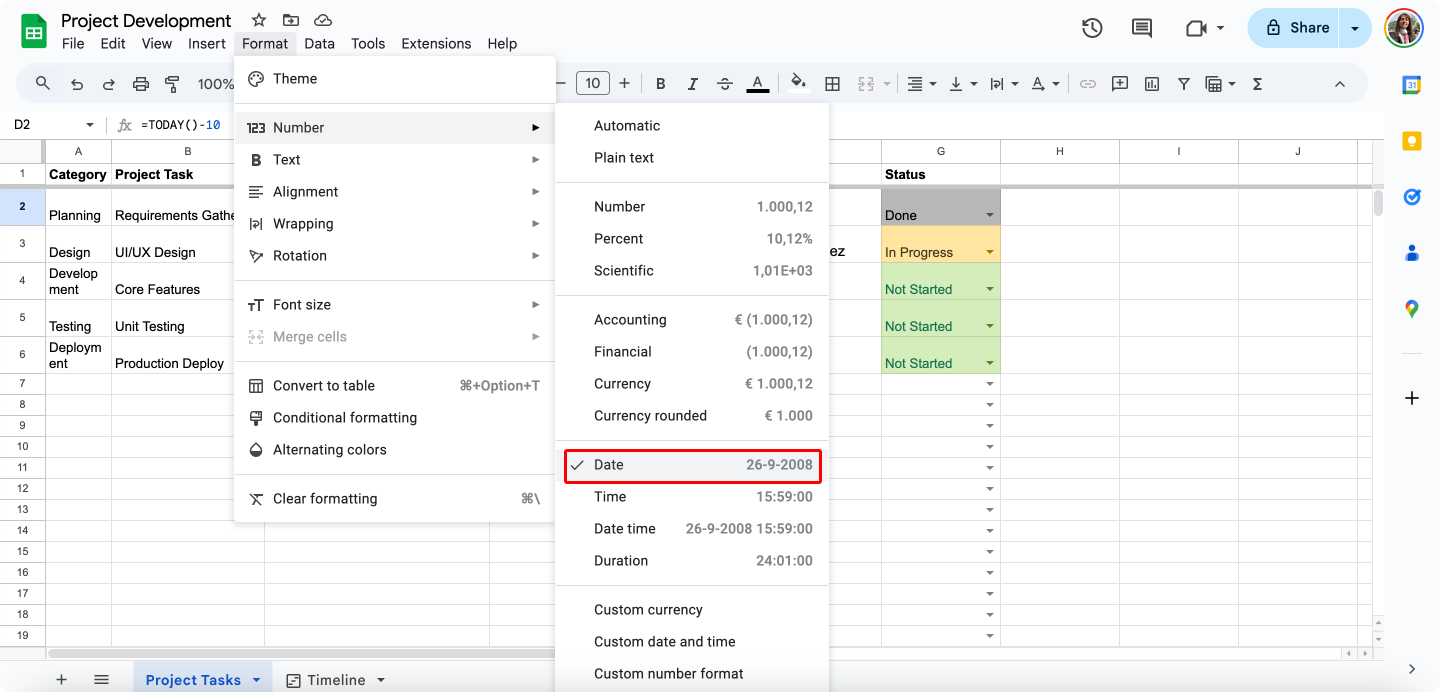This screenshot has height=692, width=1440.
Task: Open the Google Maps side panel icon
Action: pyautogui.click(x=1412, y=310)
